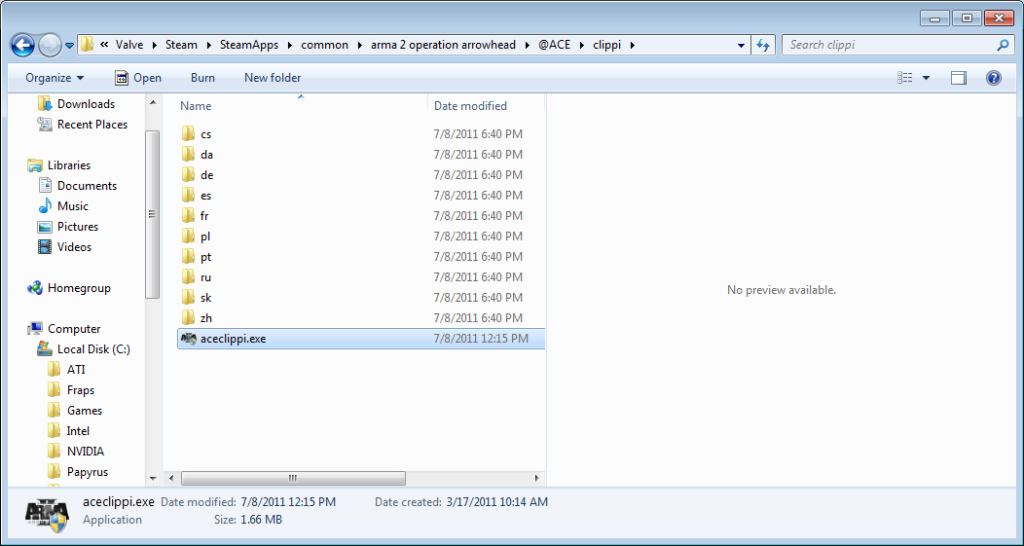This screenshot has width=1024, height=546.
Task: Click common in the address breadcrumb
Action: click(x=325, y=45)
